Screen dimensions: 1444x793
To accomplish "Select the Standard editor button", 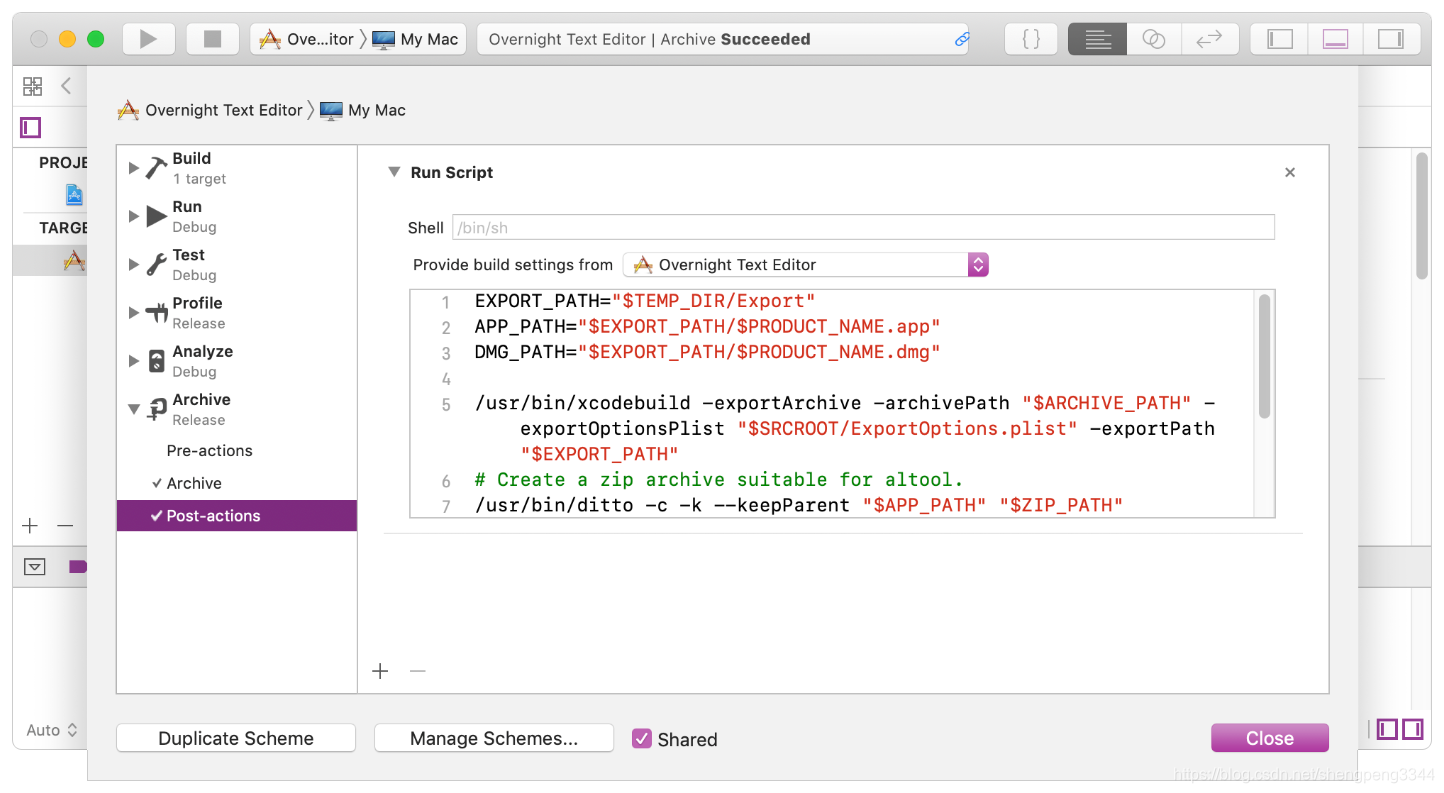I will coord(1098,39).
